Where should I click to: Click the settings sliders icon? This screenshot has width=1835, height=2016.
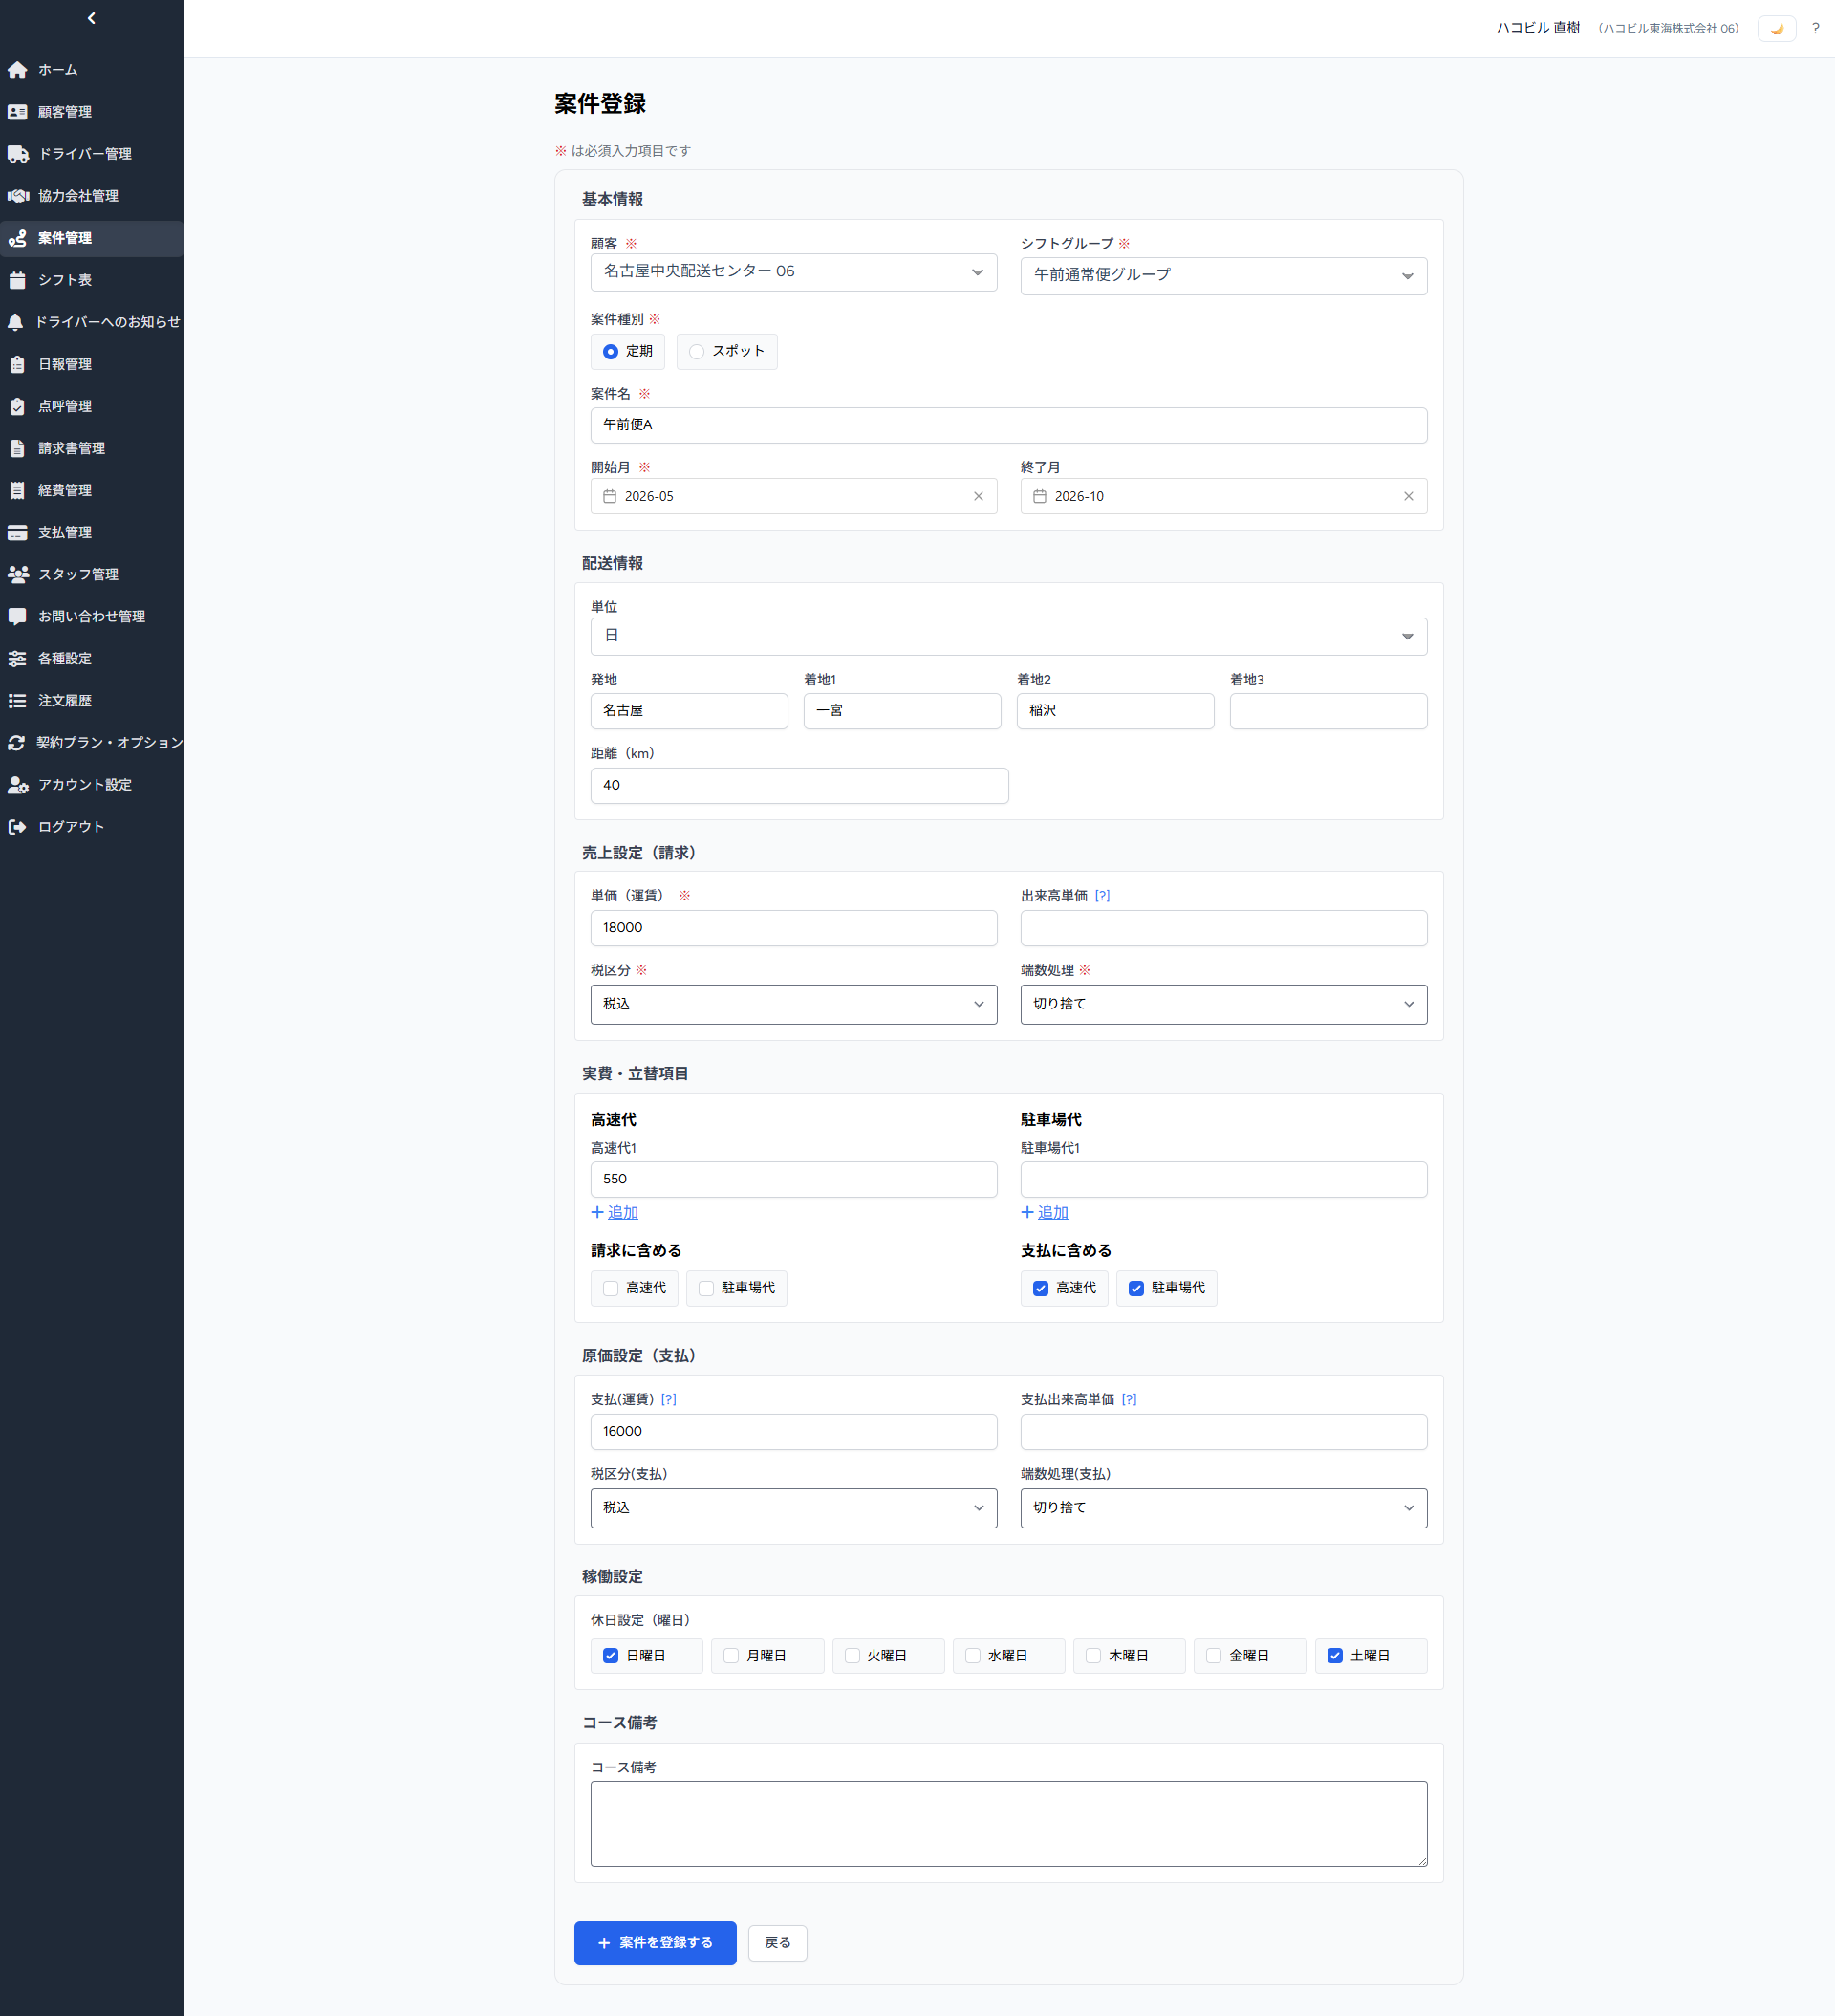tap(17, 658)
